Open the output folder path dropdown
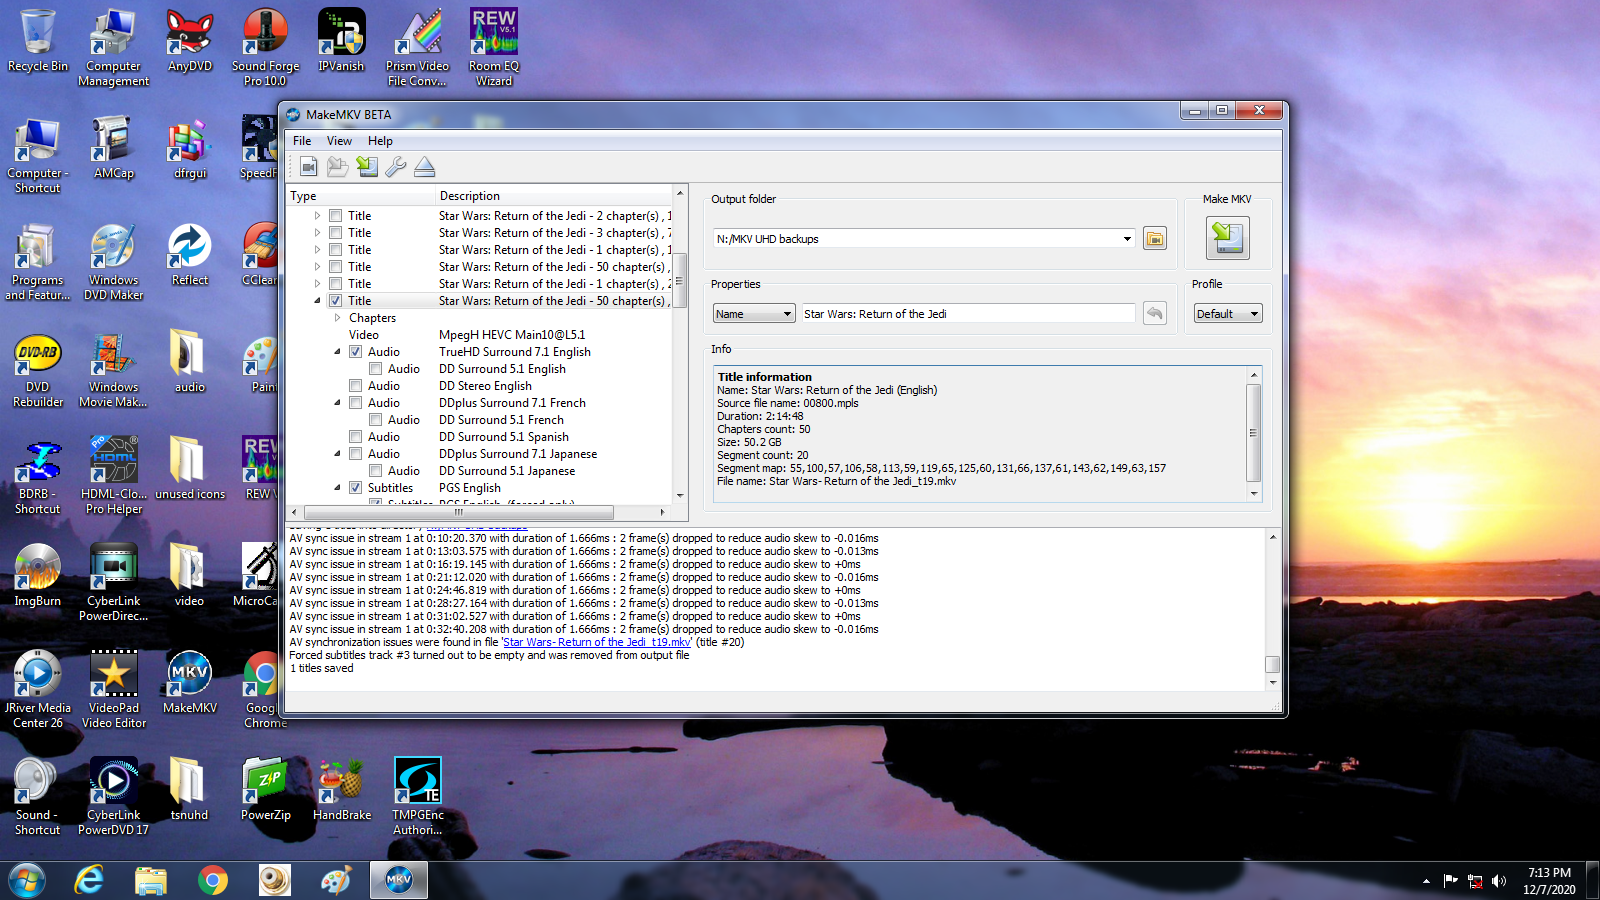 [1127, 239]
